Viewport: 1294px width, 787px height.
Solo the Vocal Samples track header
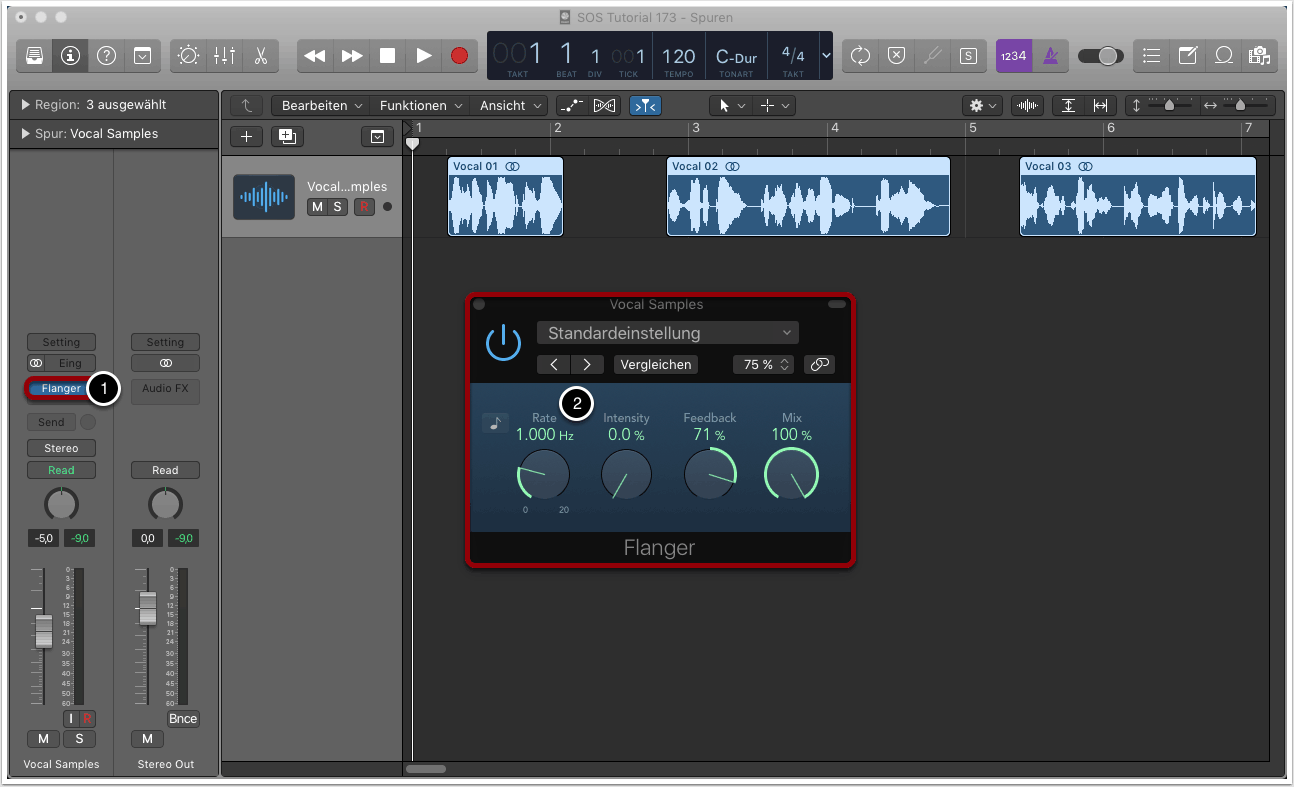pyautogui.click(x=337, y=207)
